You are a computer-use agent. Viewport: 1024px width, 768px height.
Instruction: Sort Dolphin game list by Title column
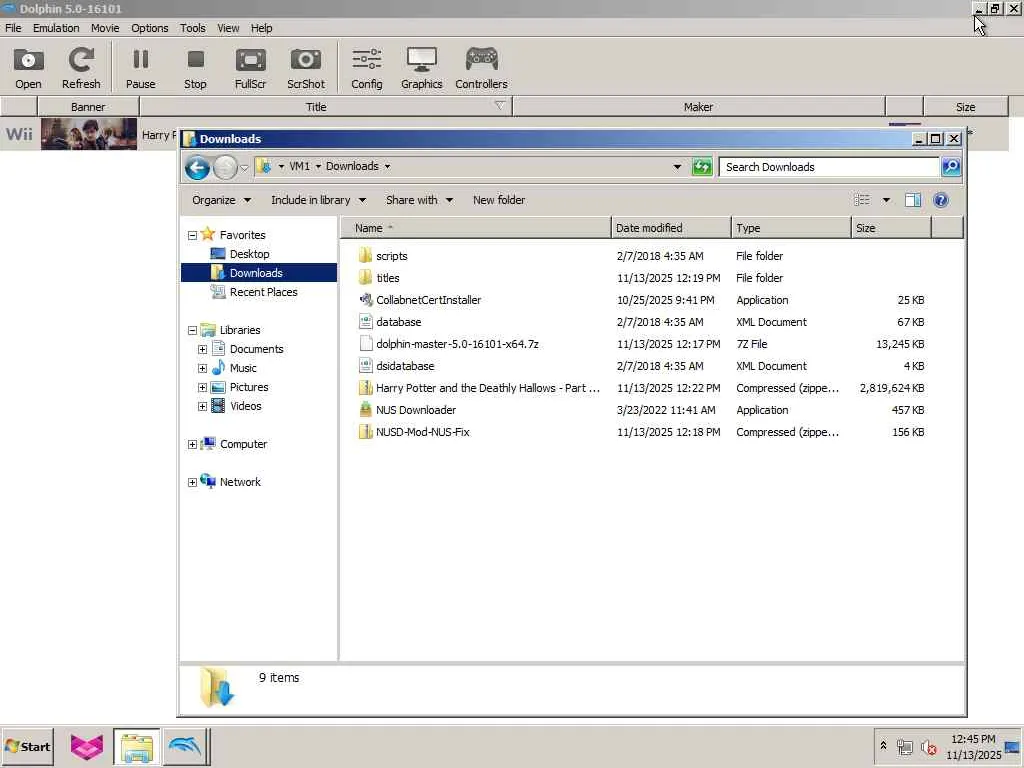[326, 106]
